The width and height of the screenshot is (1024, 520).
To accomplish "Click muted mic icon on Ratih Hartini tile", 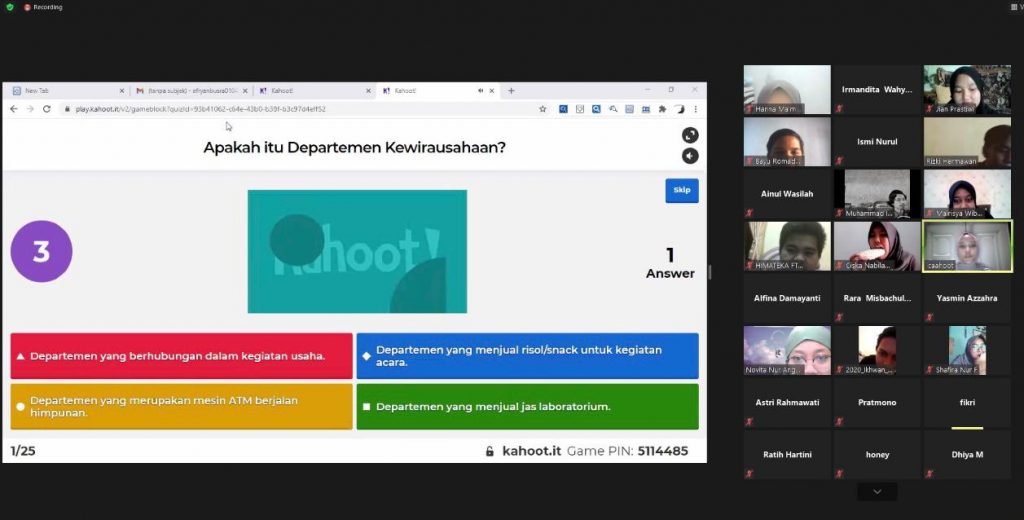I will pos(749,474).
